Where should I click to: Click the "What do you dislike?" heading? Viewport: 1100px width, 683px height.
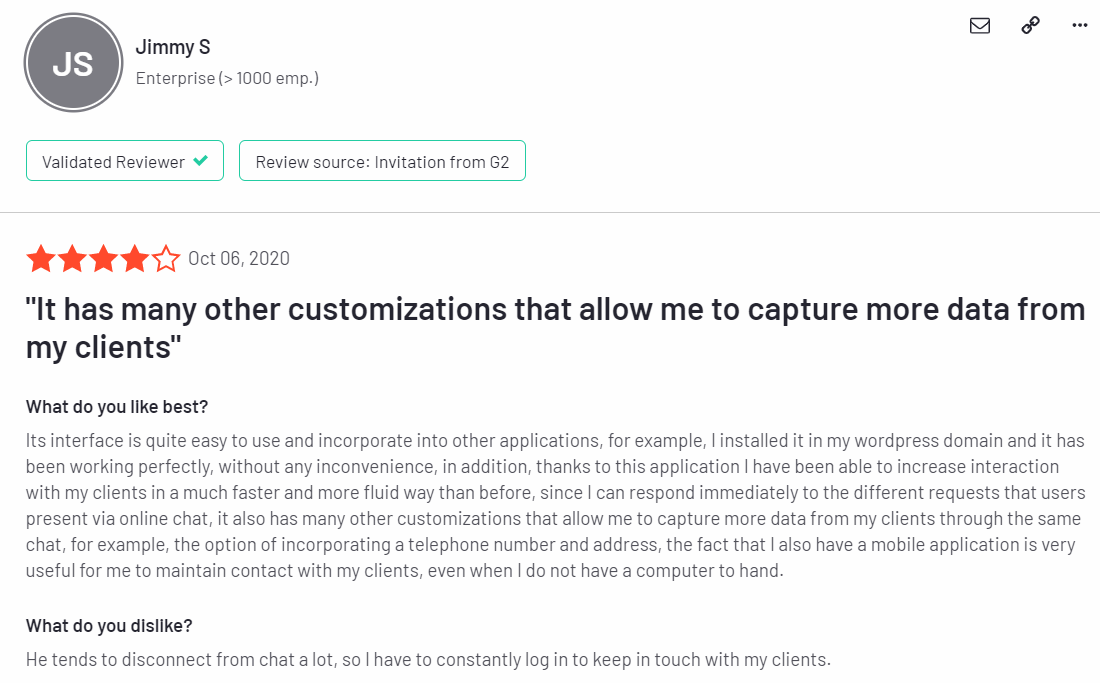click(x=109, y=625)
